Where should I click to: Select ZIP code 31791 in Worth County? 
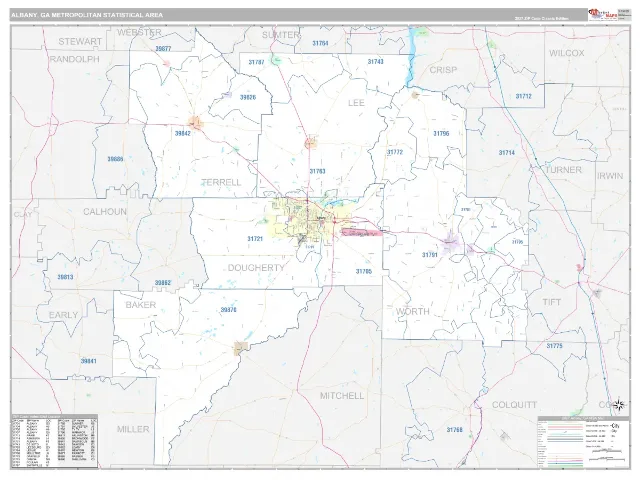click(x=430, y=255)
